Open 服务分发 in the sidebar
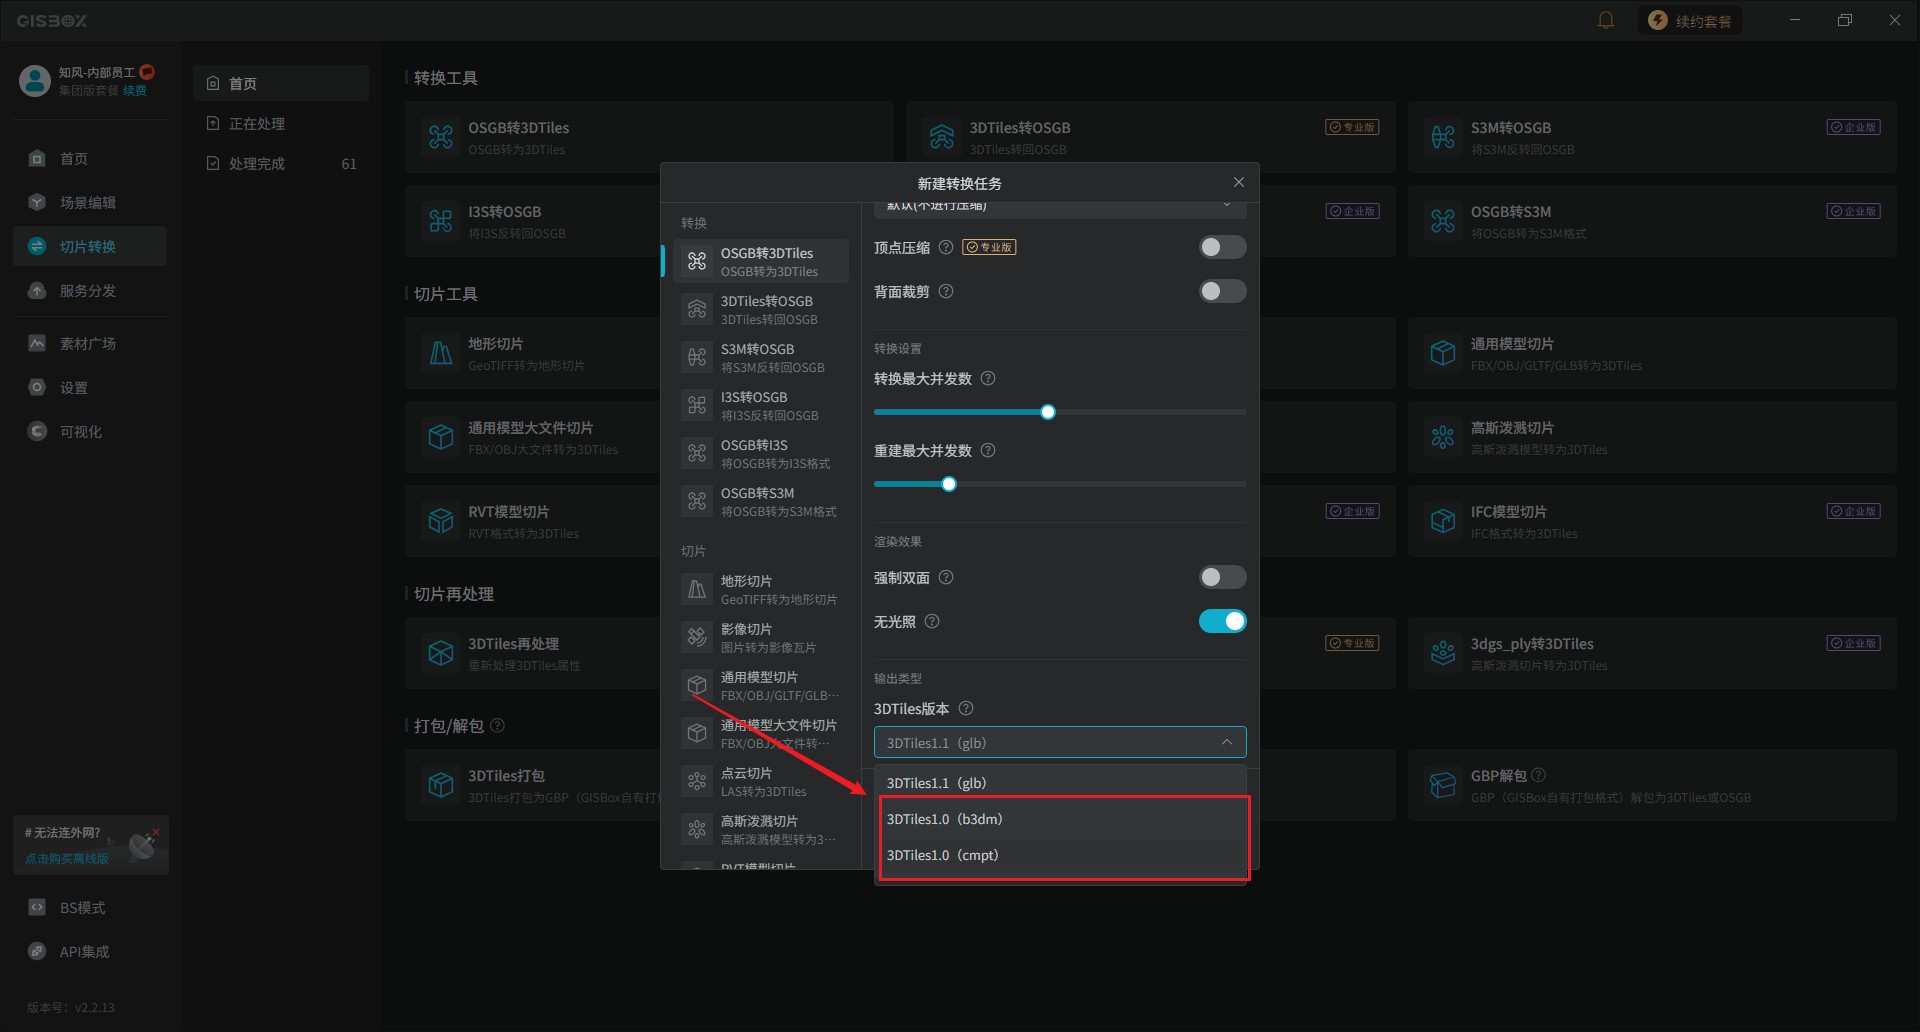Image resolution: width=1920 pixels, height=1032 pixels. pyautogui.click(x=90, y=291)
